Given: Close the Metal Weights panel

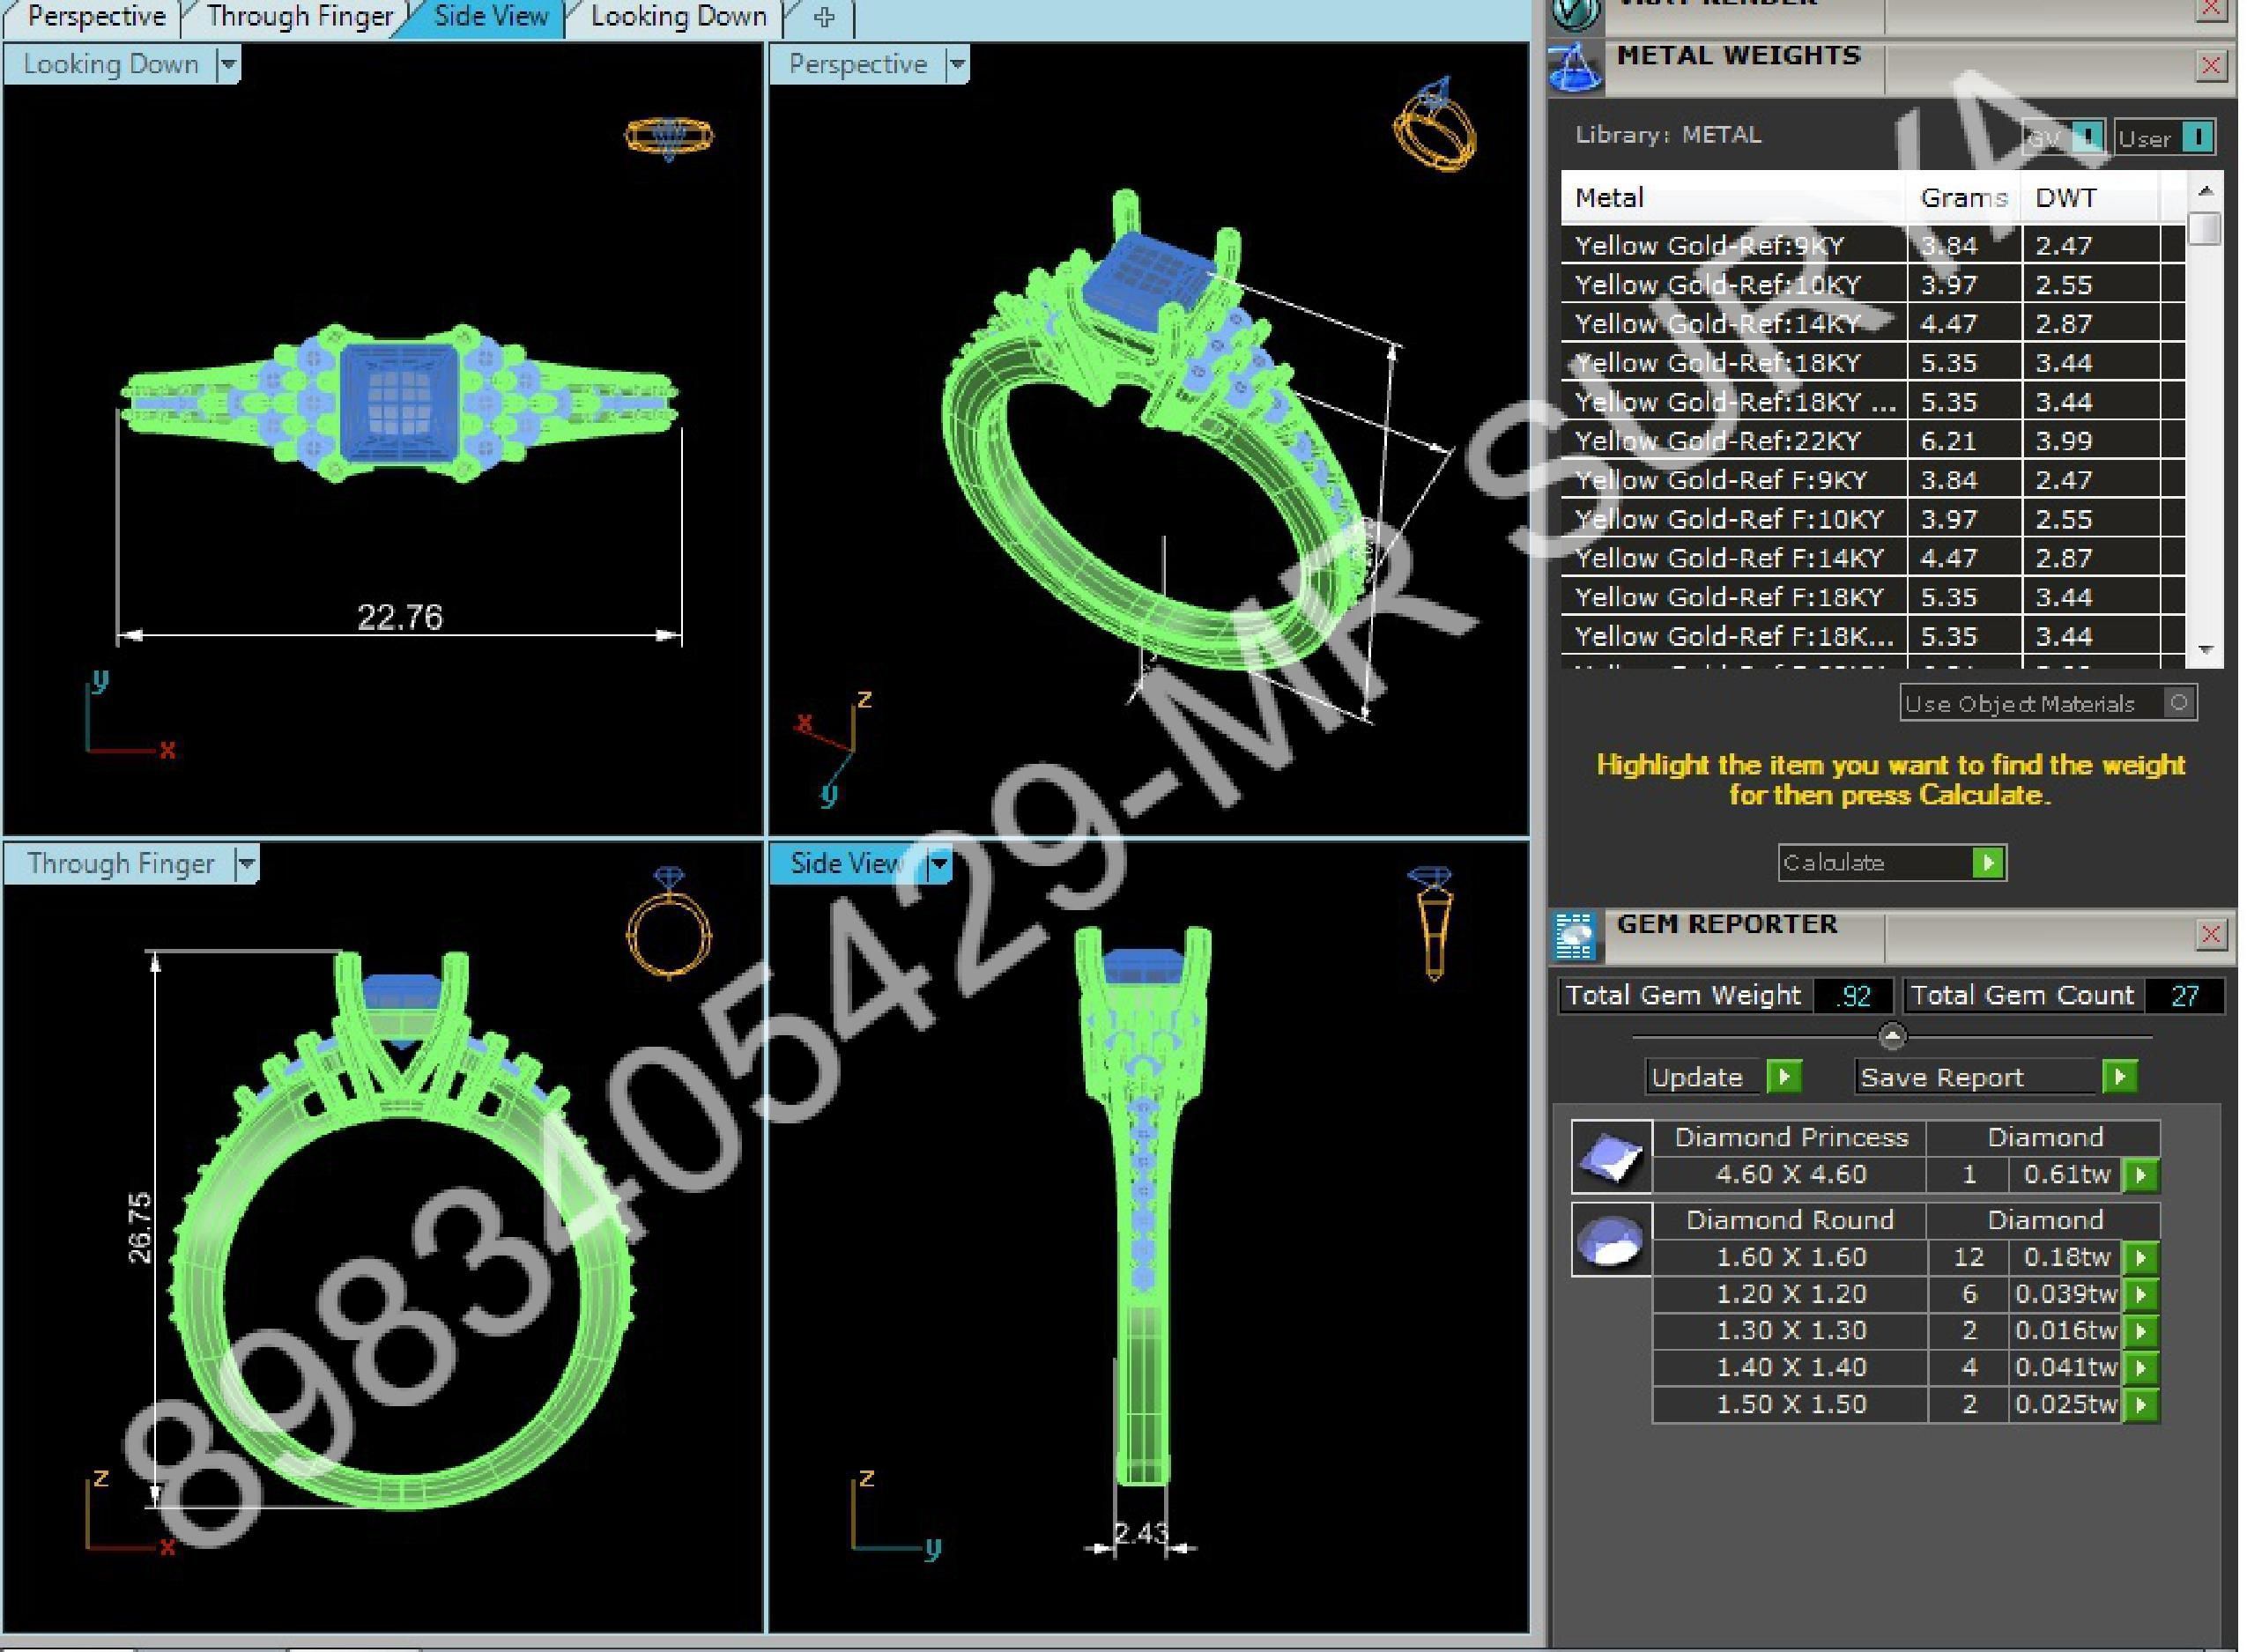Looking at the screenshot, I should point(2210,67).
